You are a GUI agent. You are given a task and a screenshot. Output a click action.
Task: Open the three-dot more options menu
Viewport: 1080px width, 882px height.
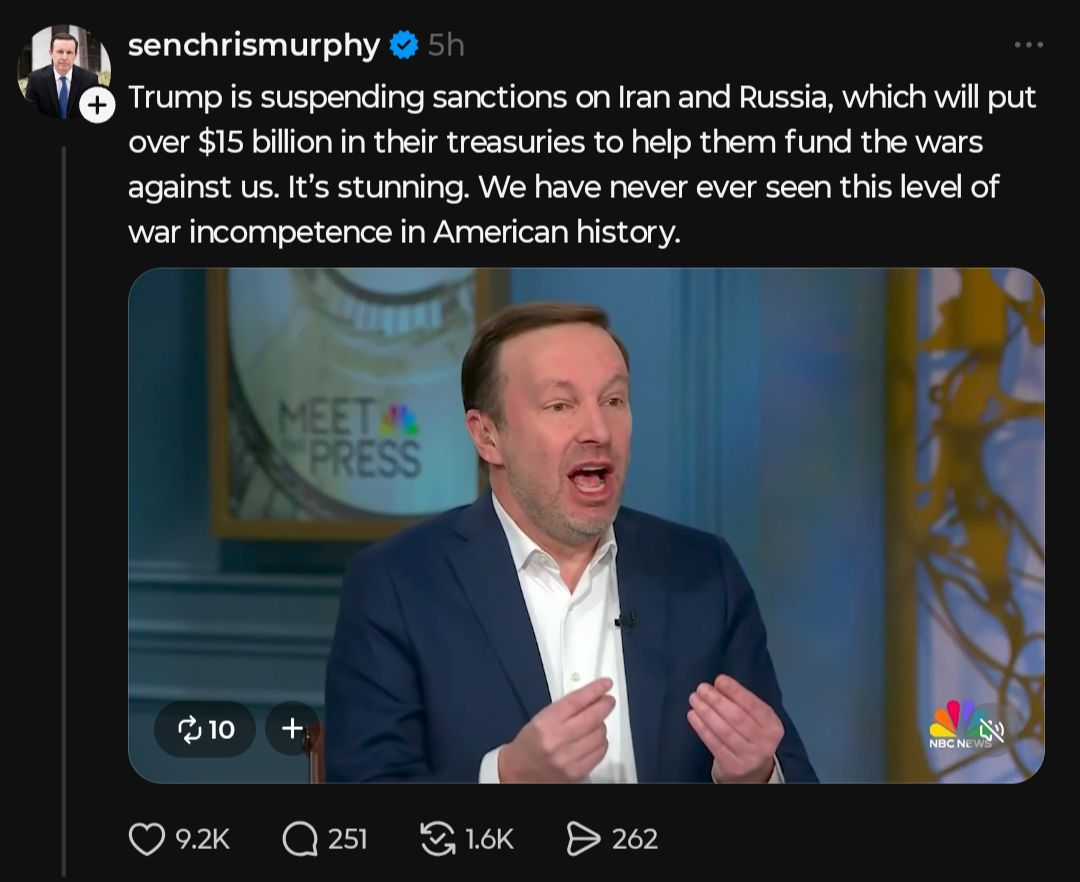pyautogui.click(x=1028, y=45)
